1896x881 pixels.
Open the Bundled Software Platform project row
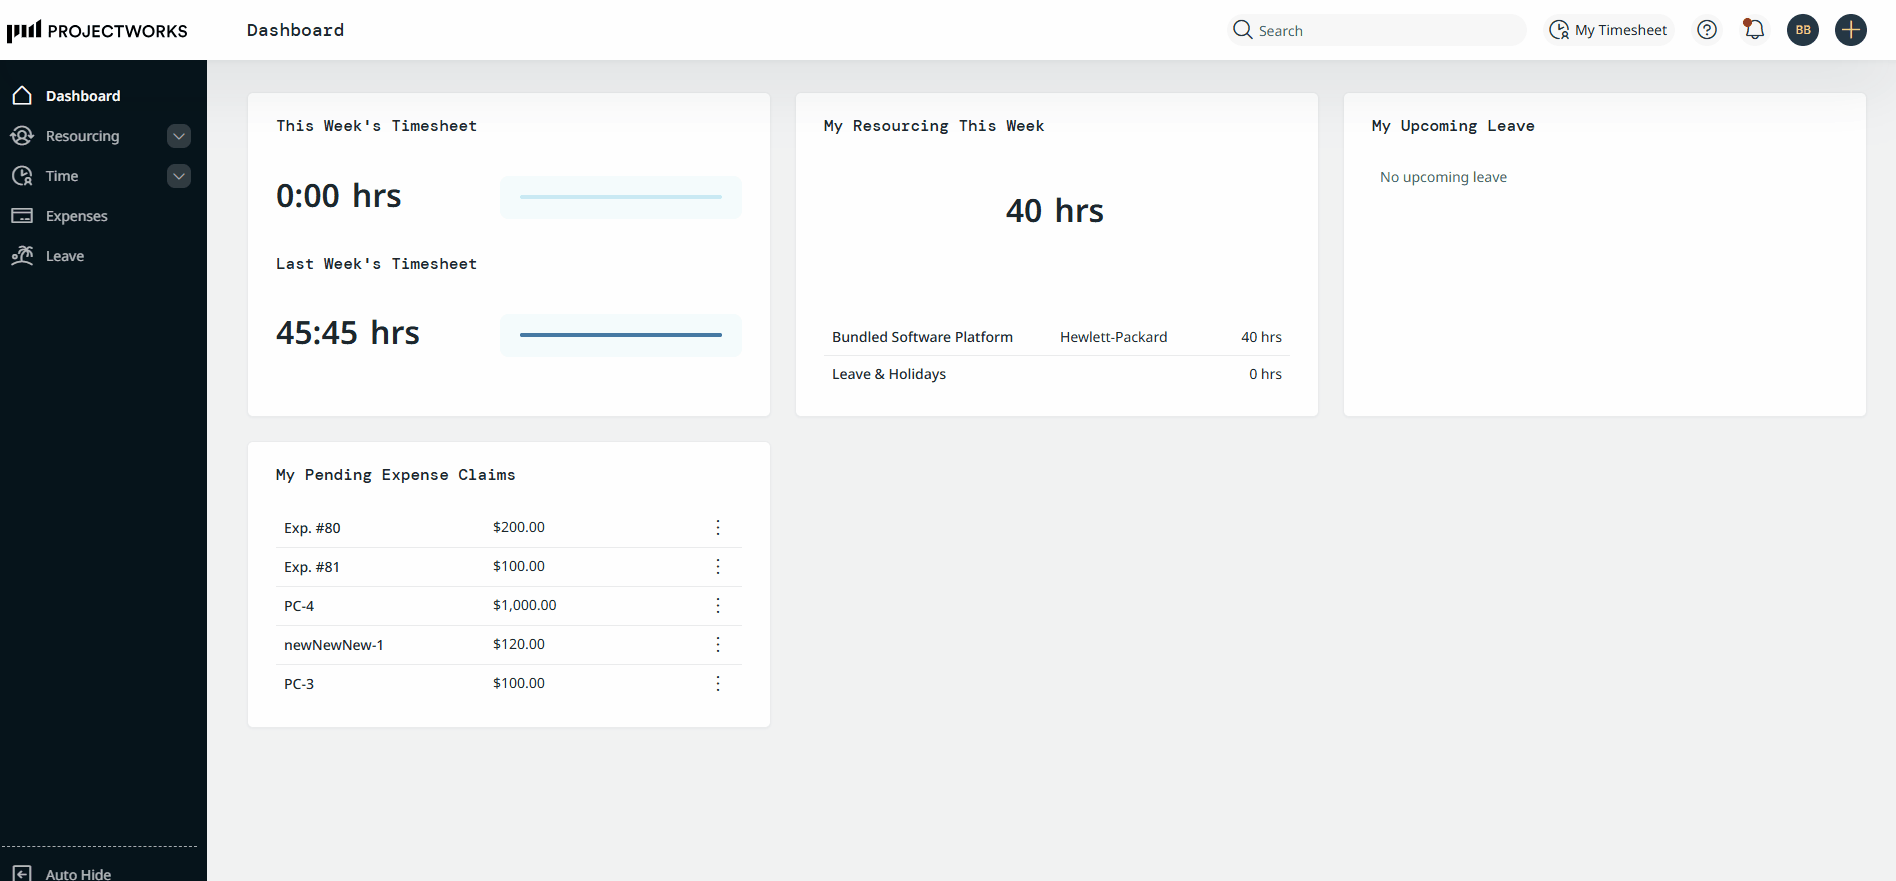click(922, 337)
